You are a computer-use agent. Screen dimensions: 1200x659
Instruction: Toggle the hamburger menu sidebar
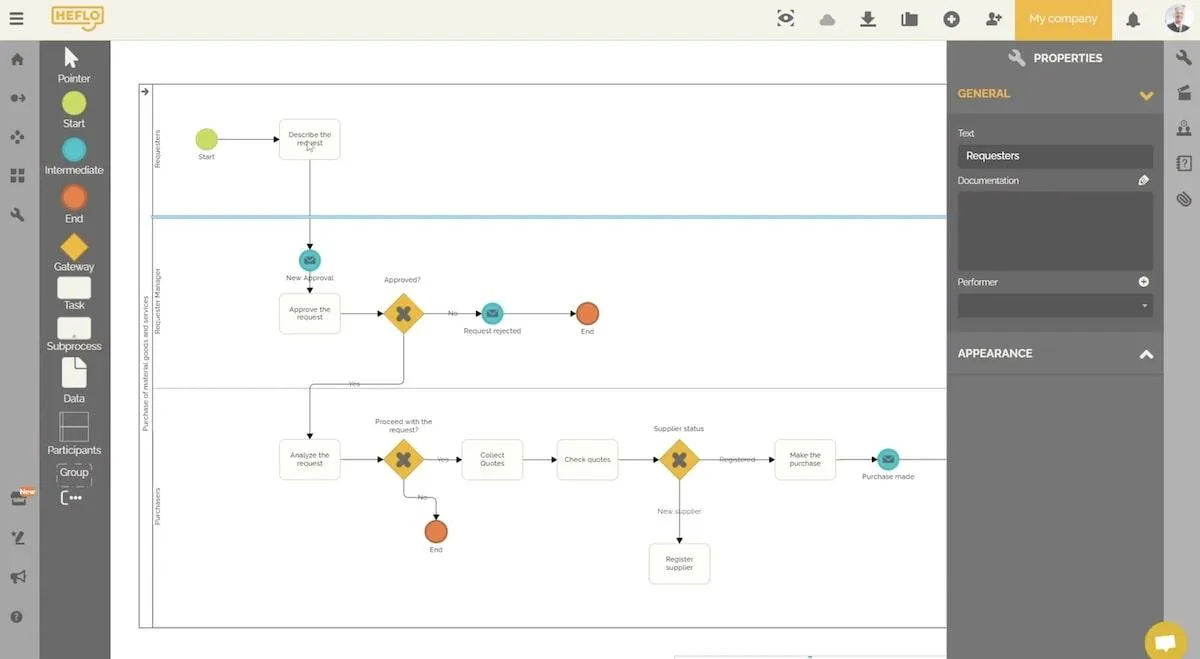click(16, 19)
